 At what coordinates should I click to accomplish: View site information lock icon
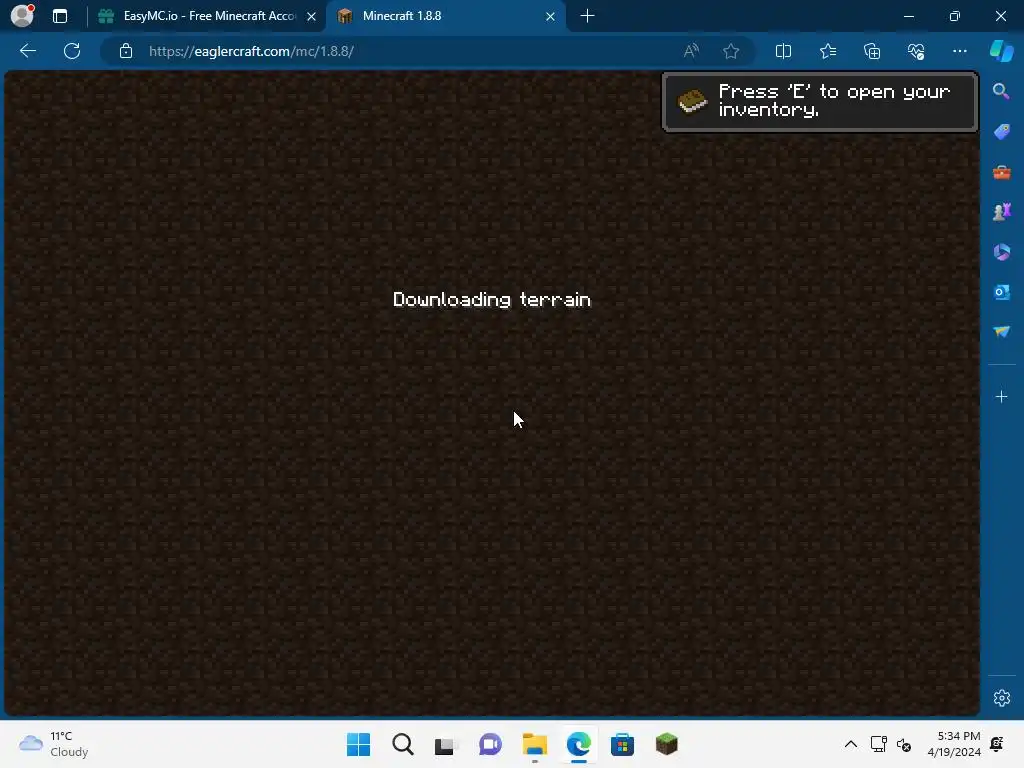[126, 51]
